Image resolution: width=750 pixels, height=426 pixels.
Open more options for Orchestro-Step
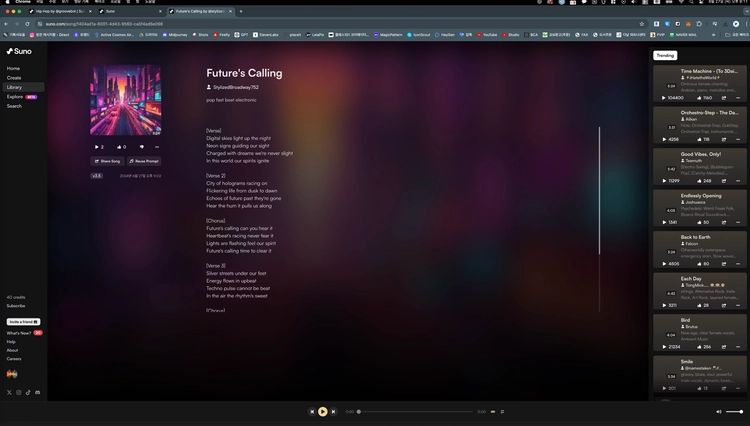[738, 140]
